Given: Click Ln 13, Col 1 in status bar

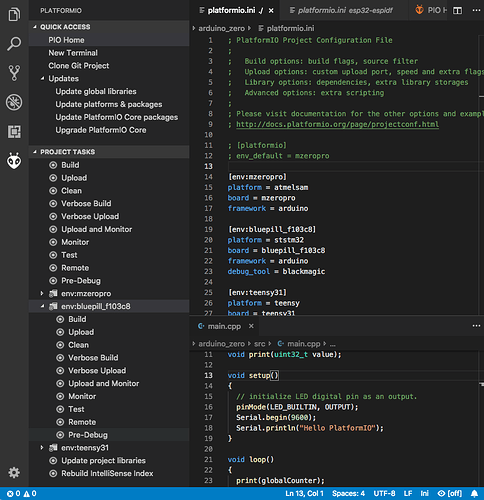Looking at the screenshot, I should pos(304,493).
